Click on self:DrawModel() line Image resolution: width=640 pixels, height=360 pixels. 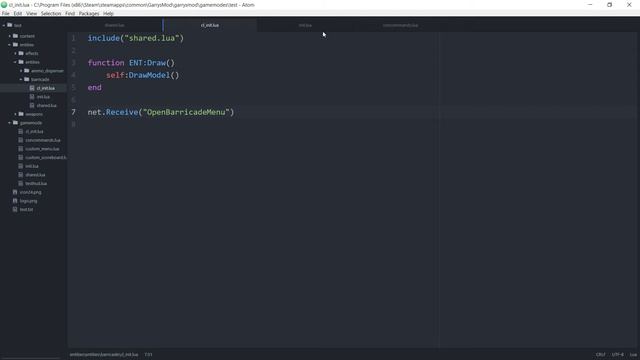tap(142, 75)
